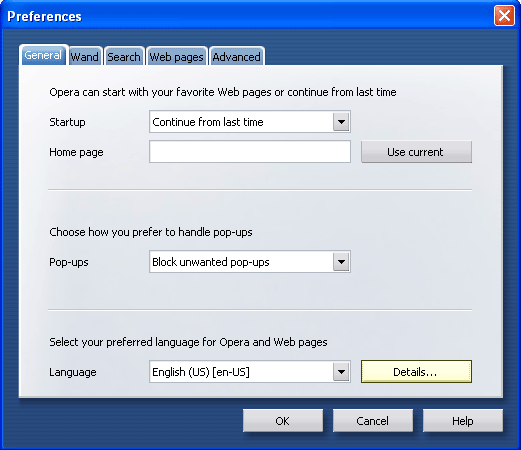Image resolution: width=521 pixels, height=450 pixels.
Task: Click the Preferences title bar text
Action: click(x=44, y=16)
